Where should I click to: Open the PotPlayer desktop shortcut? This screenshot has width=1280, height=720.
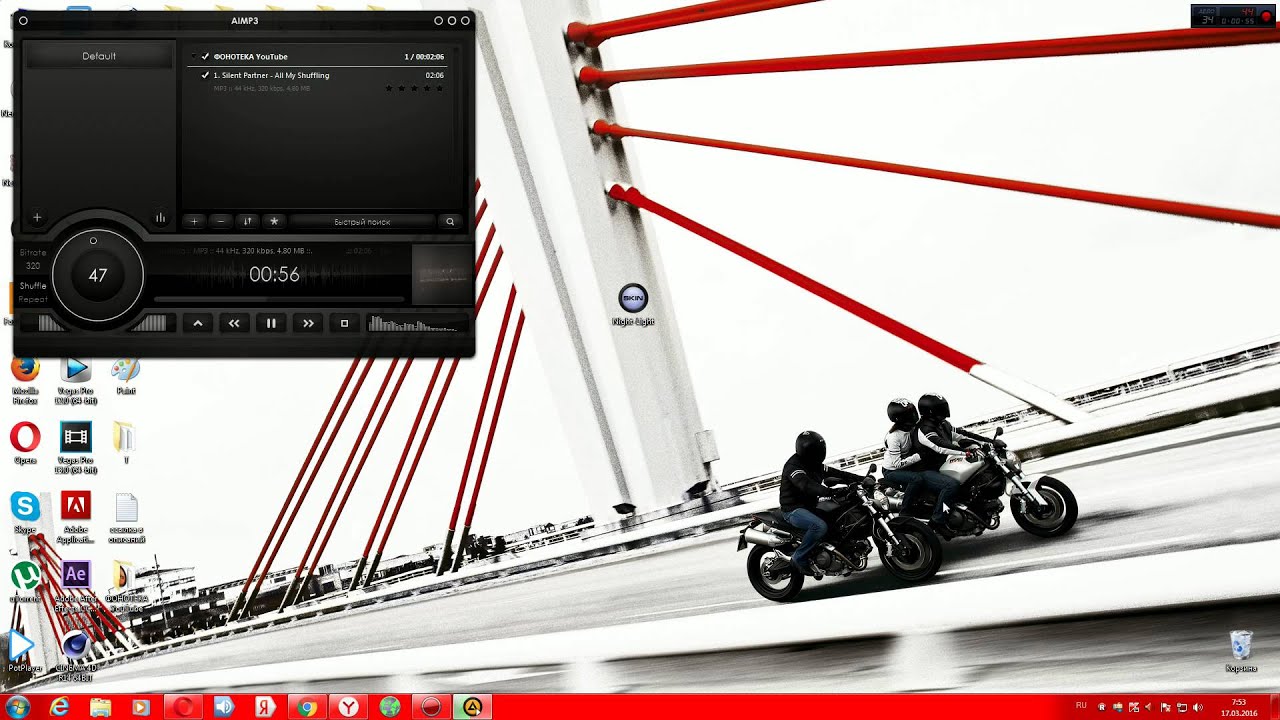click(23, 650)
